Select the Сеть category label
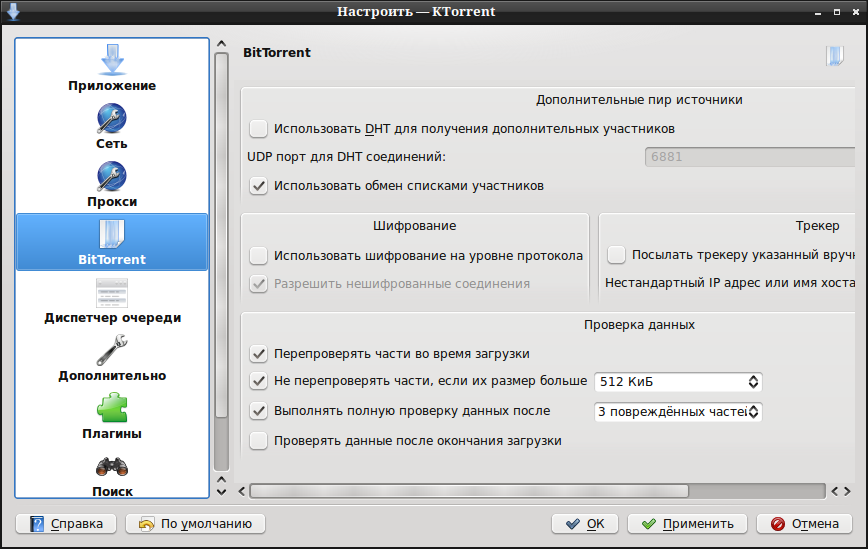Image resolution: width=868 pixels, height=549 pixels. [112, 144]
